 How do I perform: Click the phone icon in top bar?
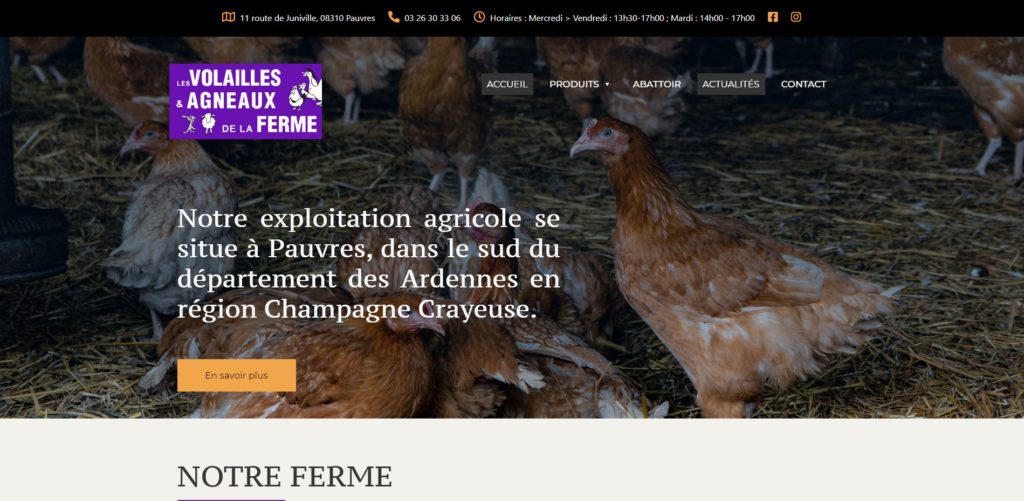(394, 18)
